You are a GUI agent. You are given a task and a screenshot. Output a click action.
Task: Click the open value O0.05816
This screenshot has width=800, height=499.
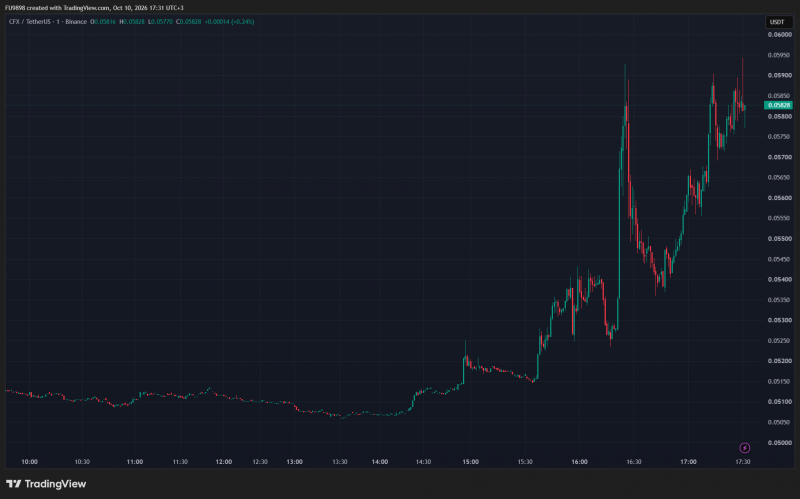(x=103, y=22)
